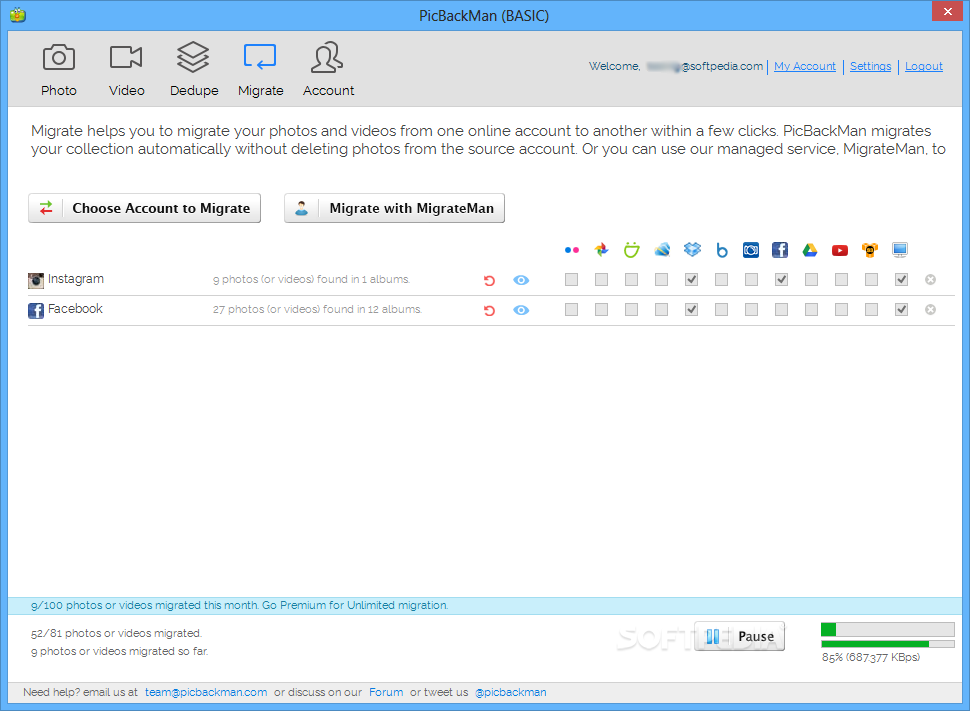This screenshot has width=970, height=711.
Task: View Facebook albums with eye icon
Action: 521,310
